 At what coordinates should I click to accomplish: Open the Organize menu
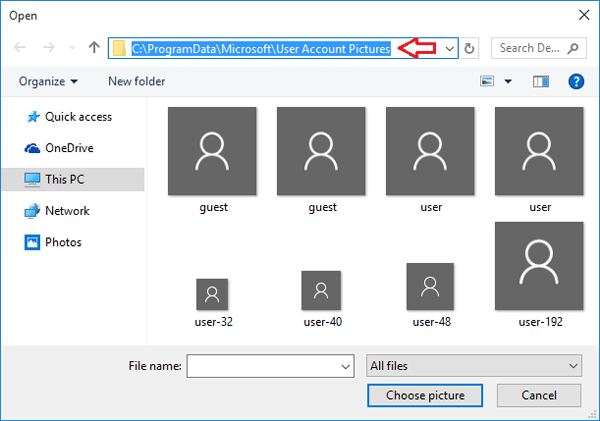(48, 81)
